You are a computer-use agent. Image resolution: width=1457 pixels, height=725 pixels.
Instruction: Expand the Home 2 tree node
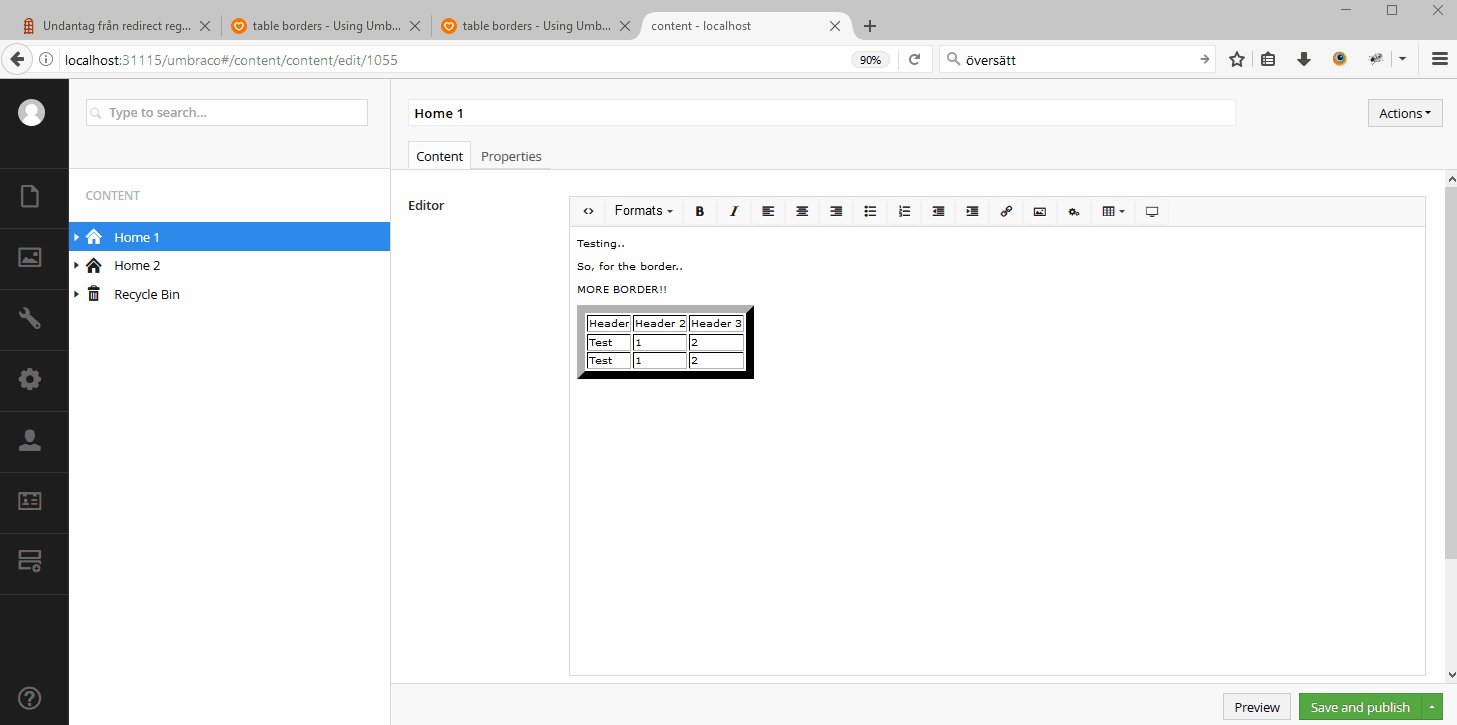pyautogui.click(x=76, y=266)
